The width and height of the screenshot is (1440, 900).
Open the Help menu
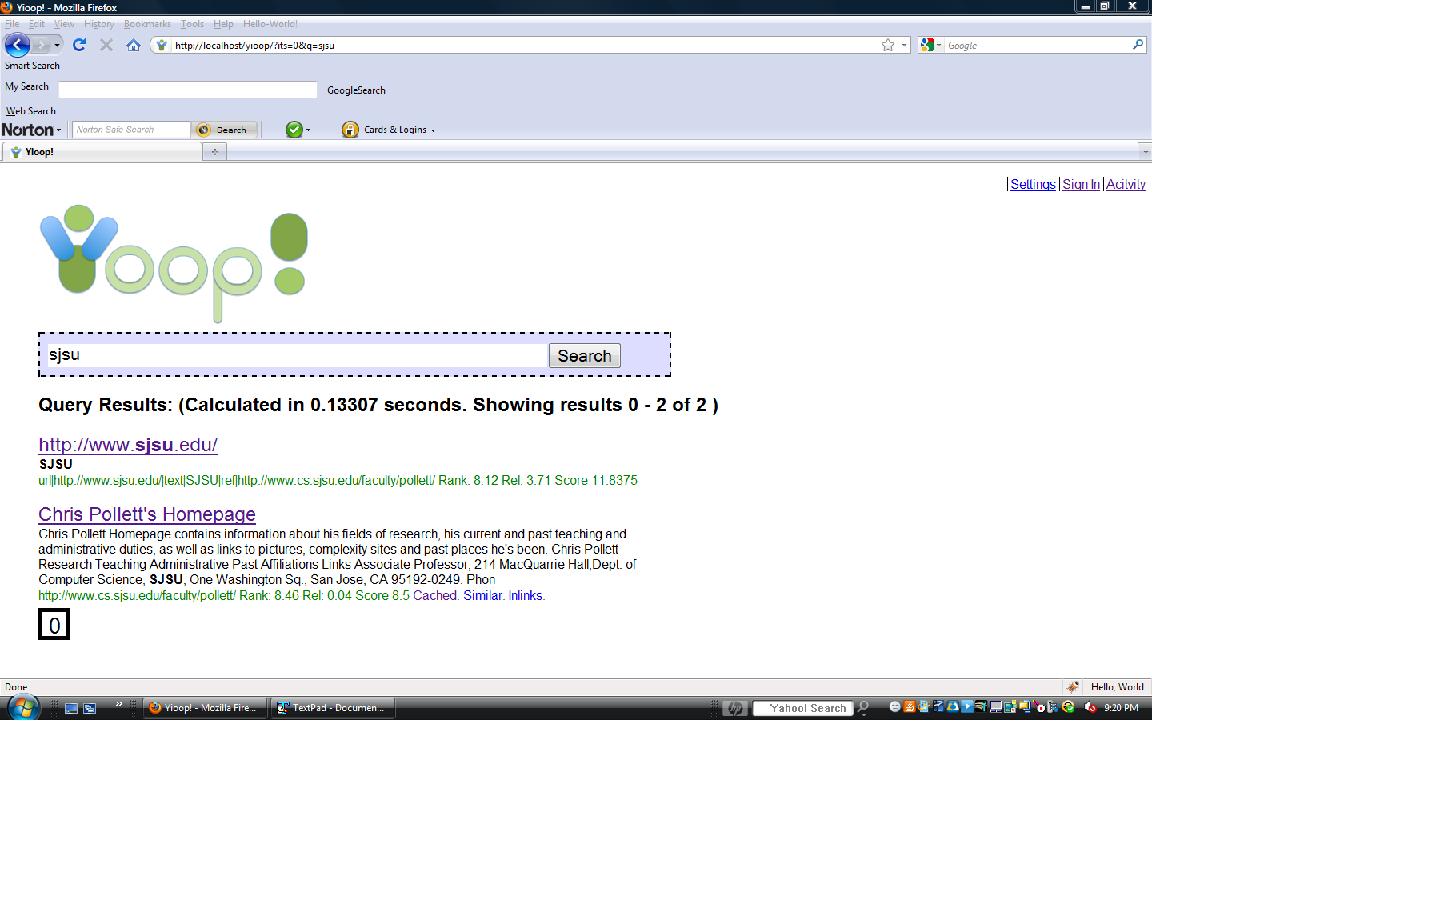pos(223,24)
